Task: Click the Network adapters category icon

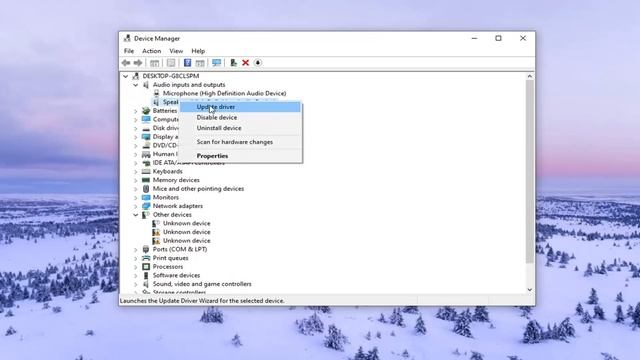Action: [x=146, y=206]
